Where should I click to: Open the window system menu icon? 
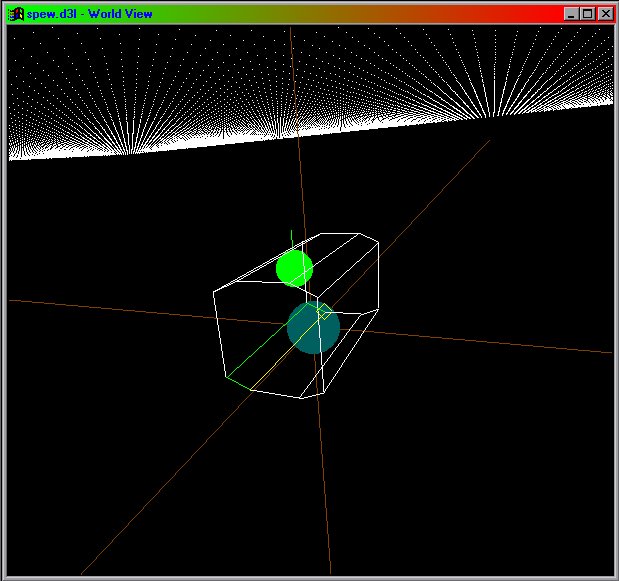coord(17,14)
